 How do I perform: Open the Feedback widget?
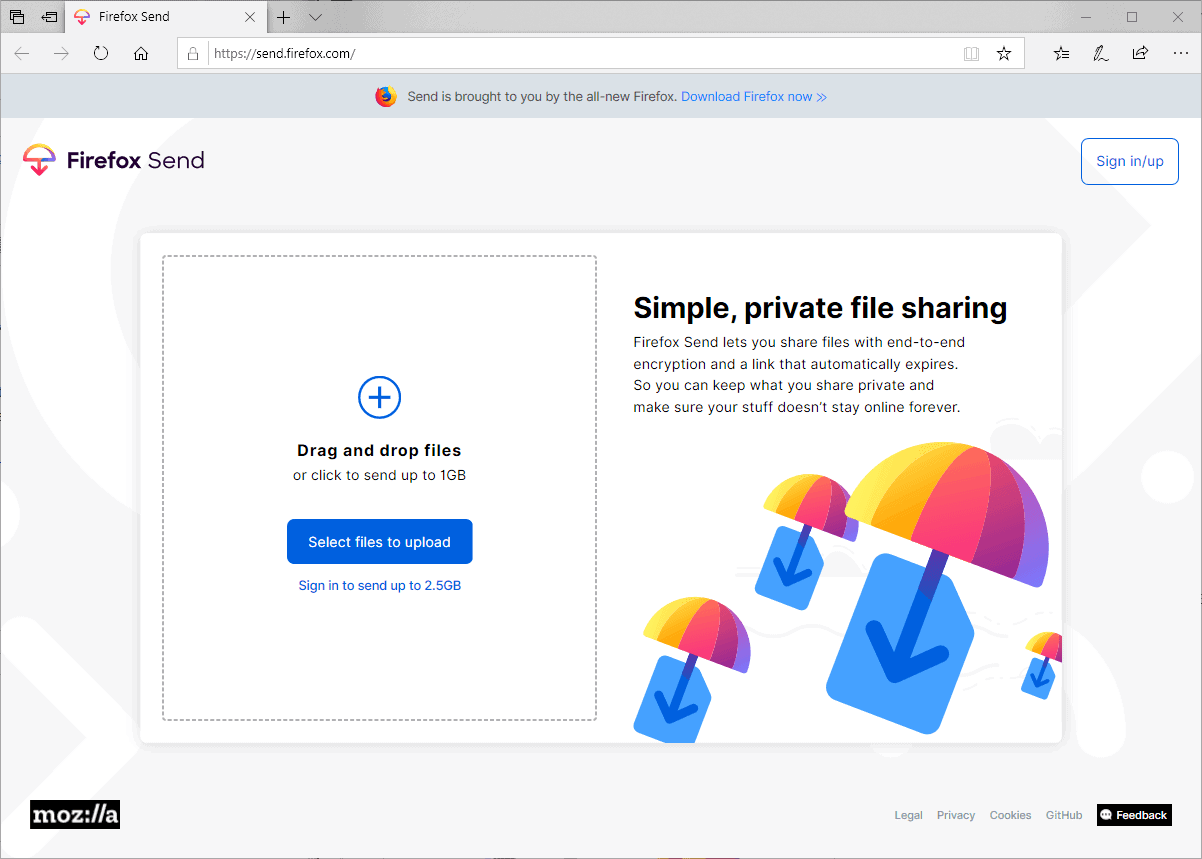point(1134,814)
